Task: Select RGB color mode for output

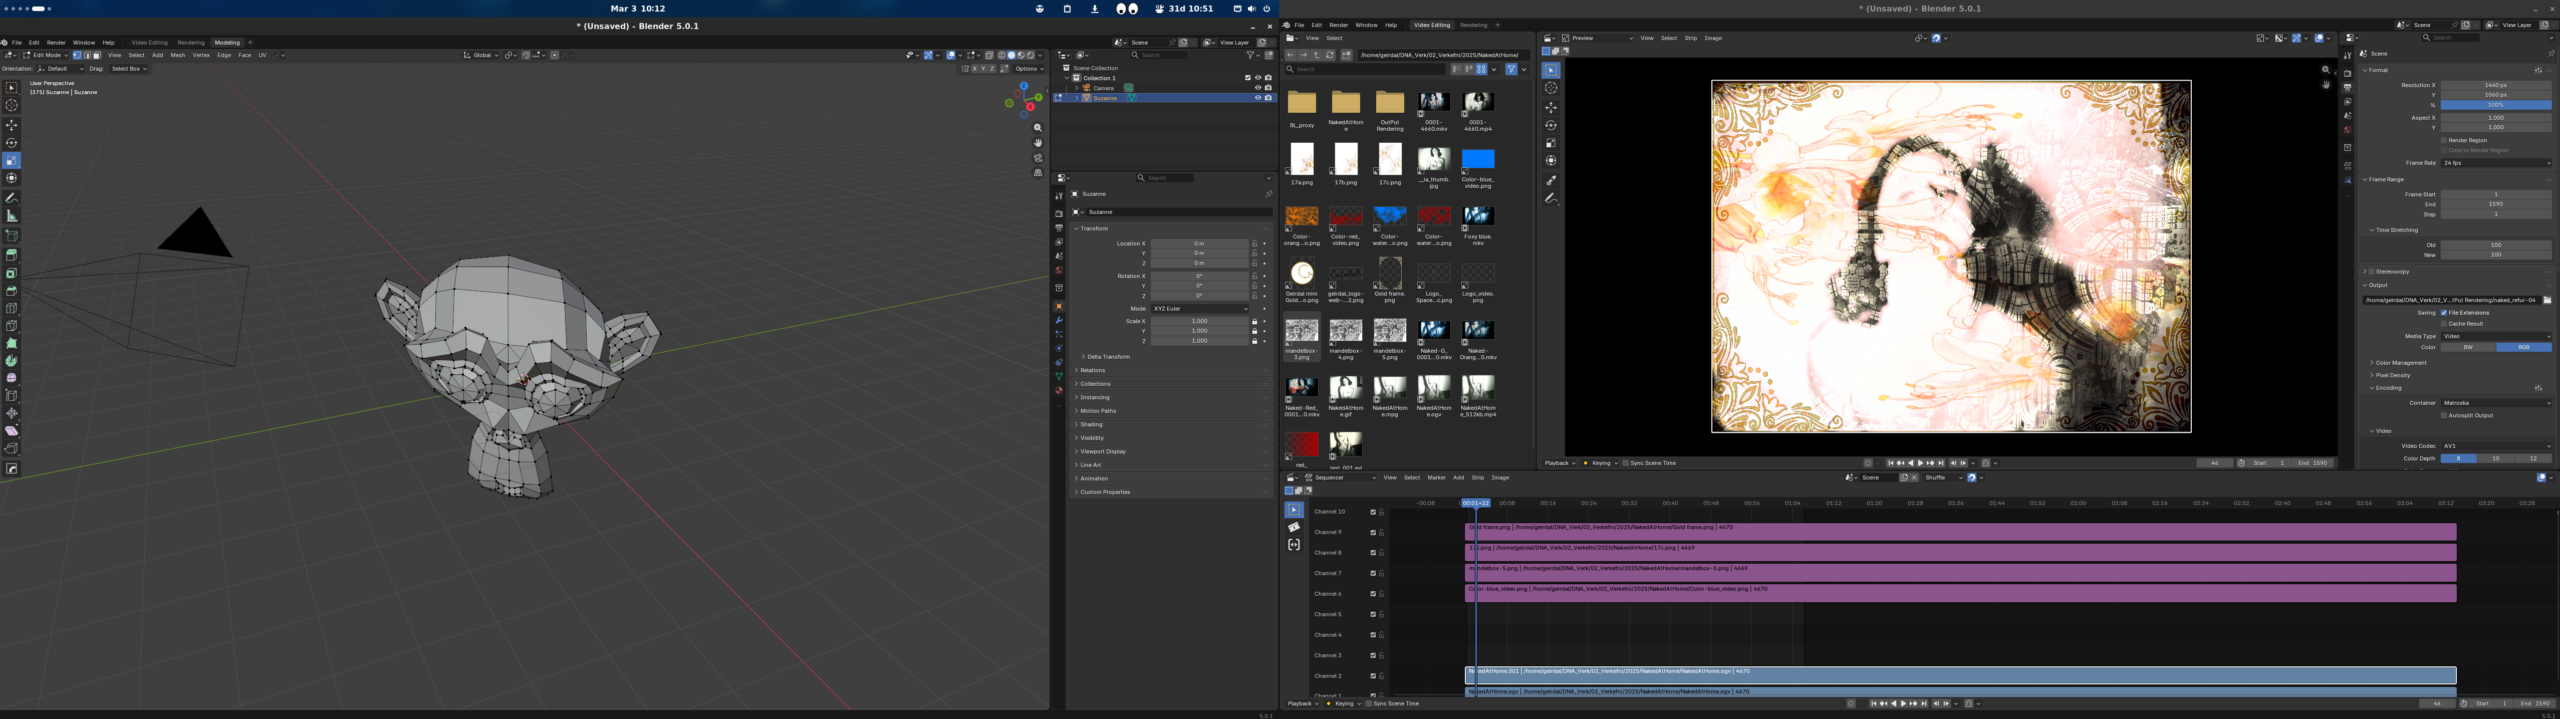Action: click(2524, 347)
